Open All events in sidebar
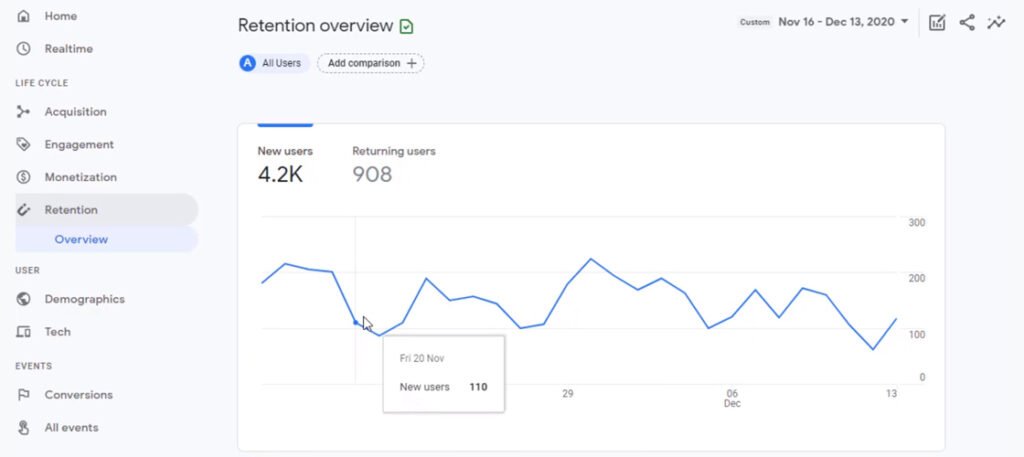 (71, 428)
